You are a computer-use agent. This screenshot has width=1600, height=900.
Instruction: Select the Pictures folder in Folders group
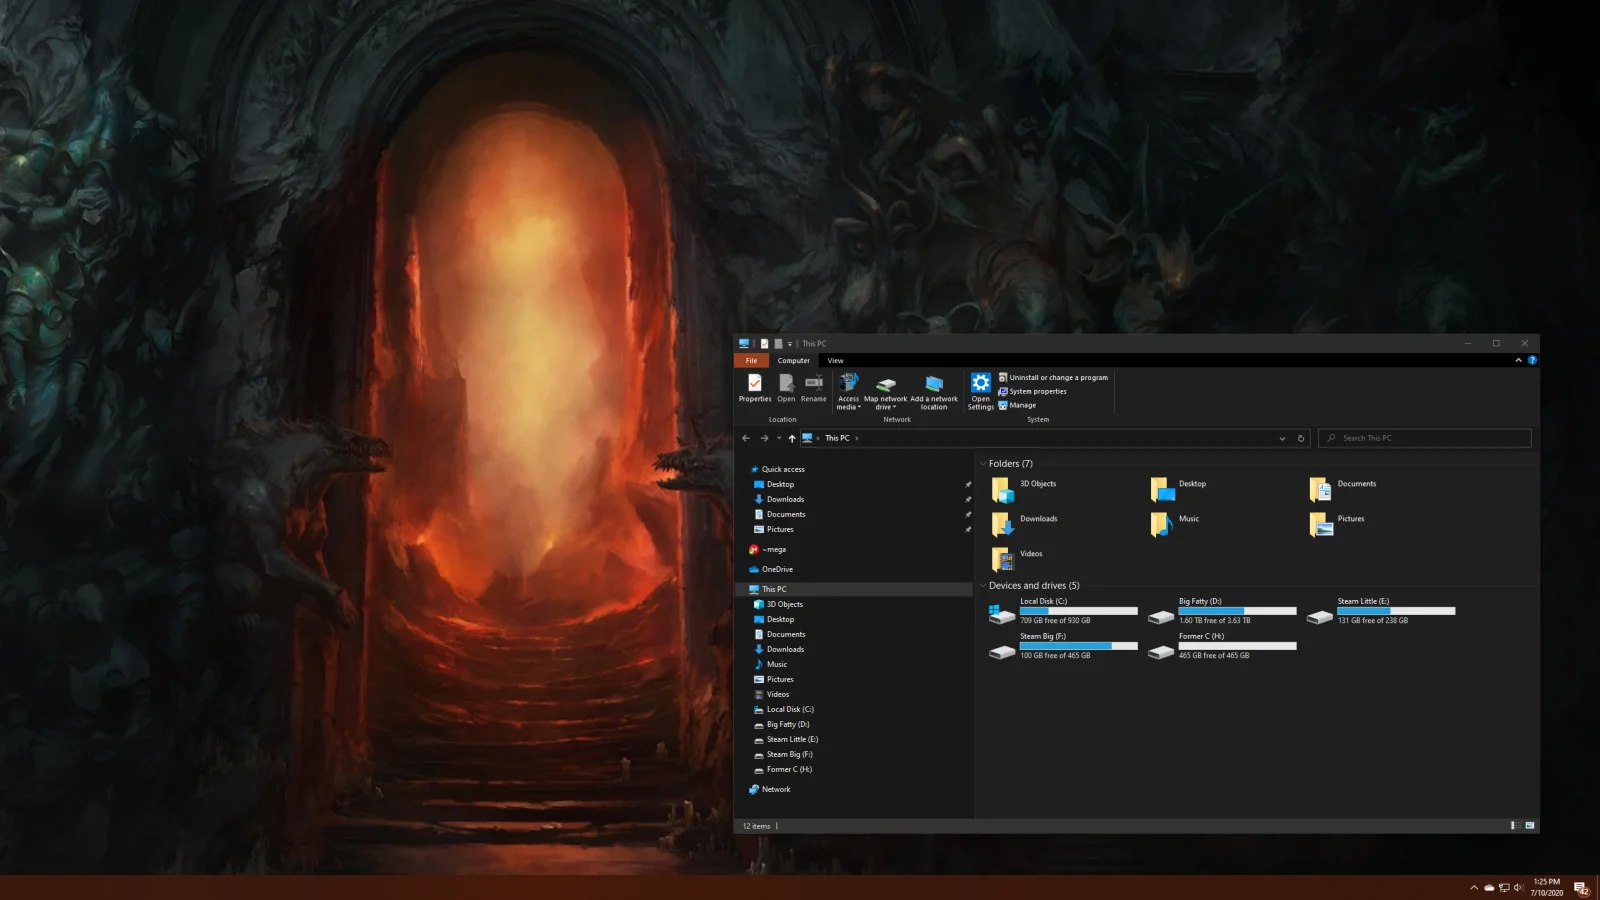[x=1337, y=525]
